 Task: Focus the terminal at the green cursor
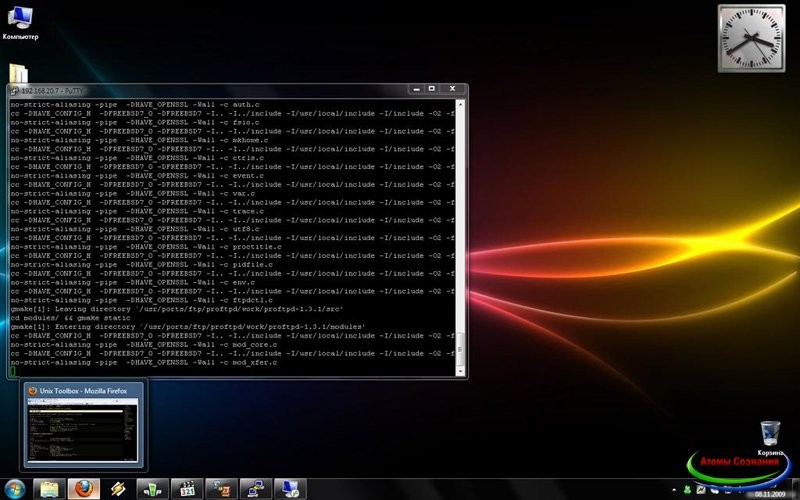coord(12,371)
